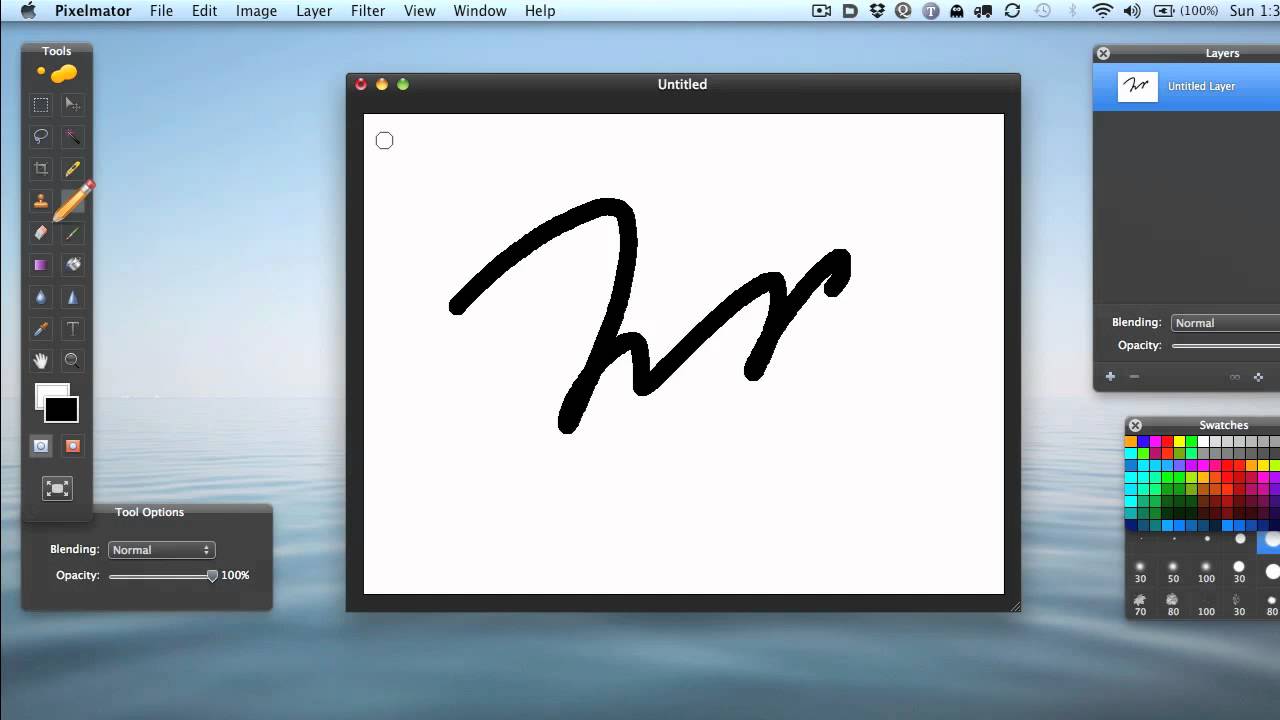Select the Lasso tool
The image size is (1280, 720).
pyautogui.click(x=41, y=137)
